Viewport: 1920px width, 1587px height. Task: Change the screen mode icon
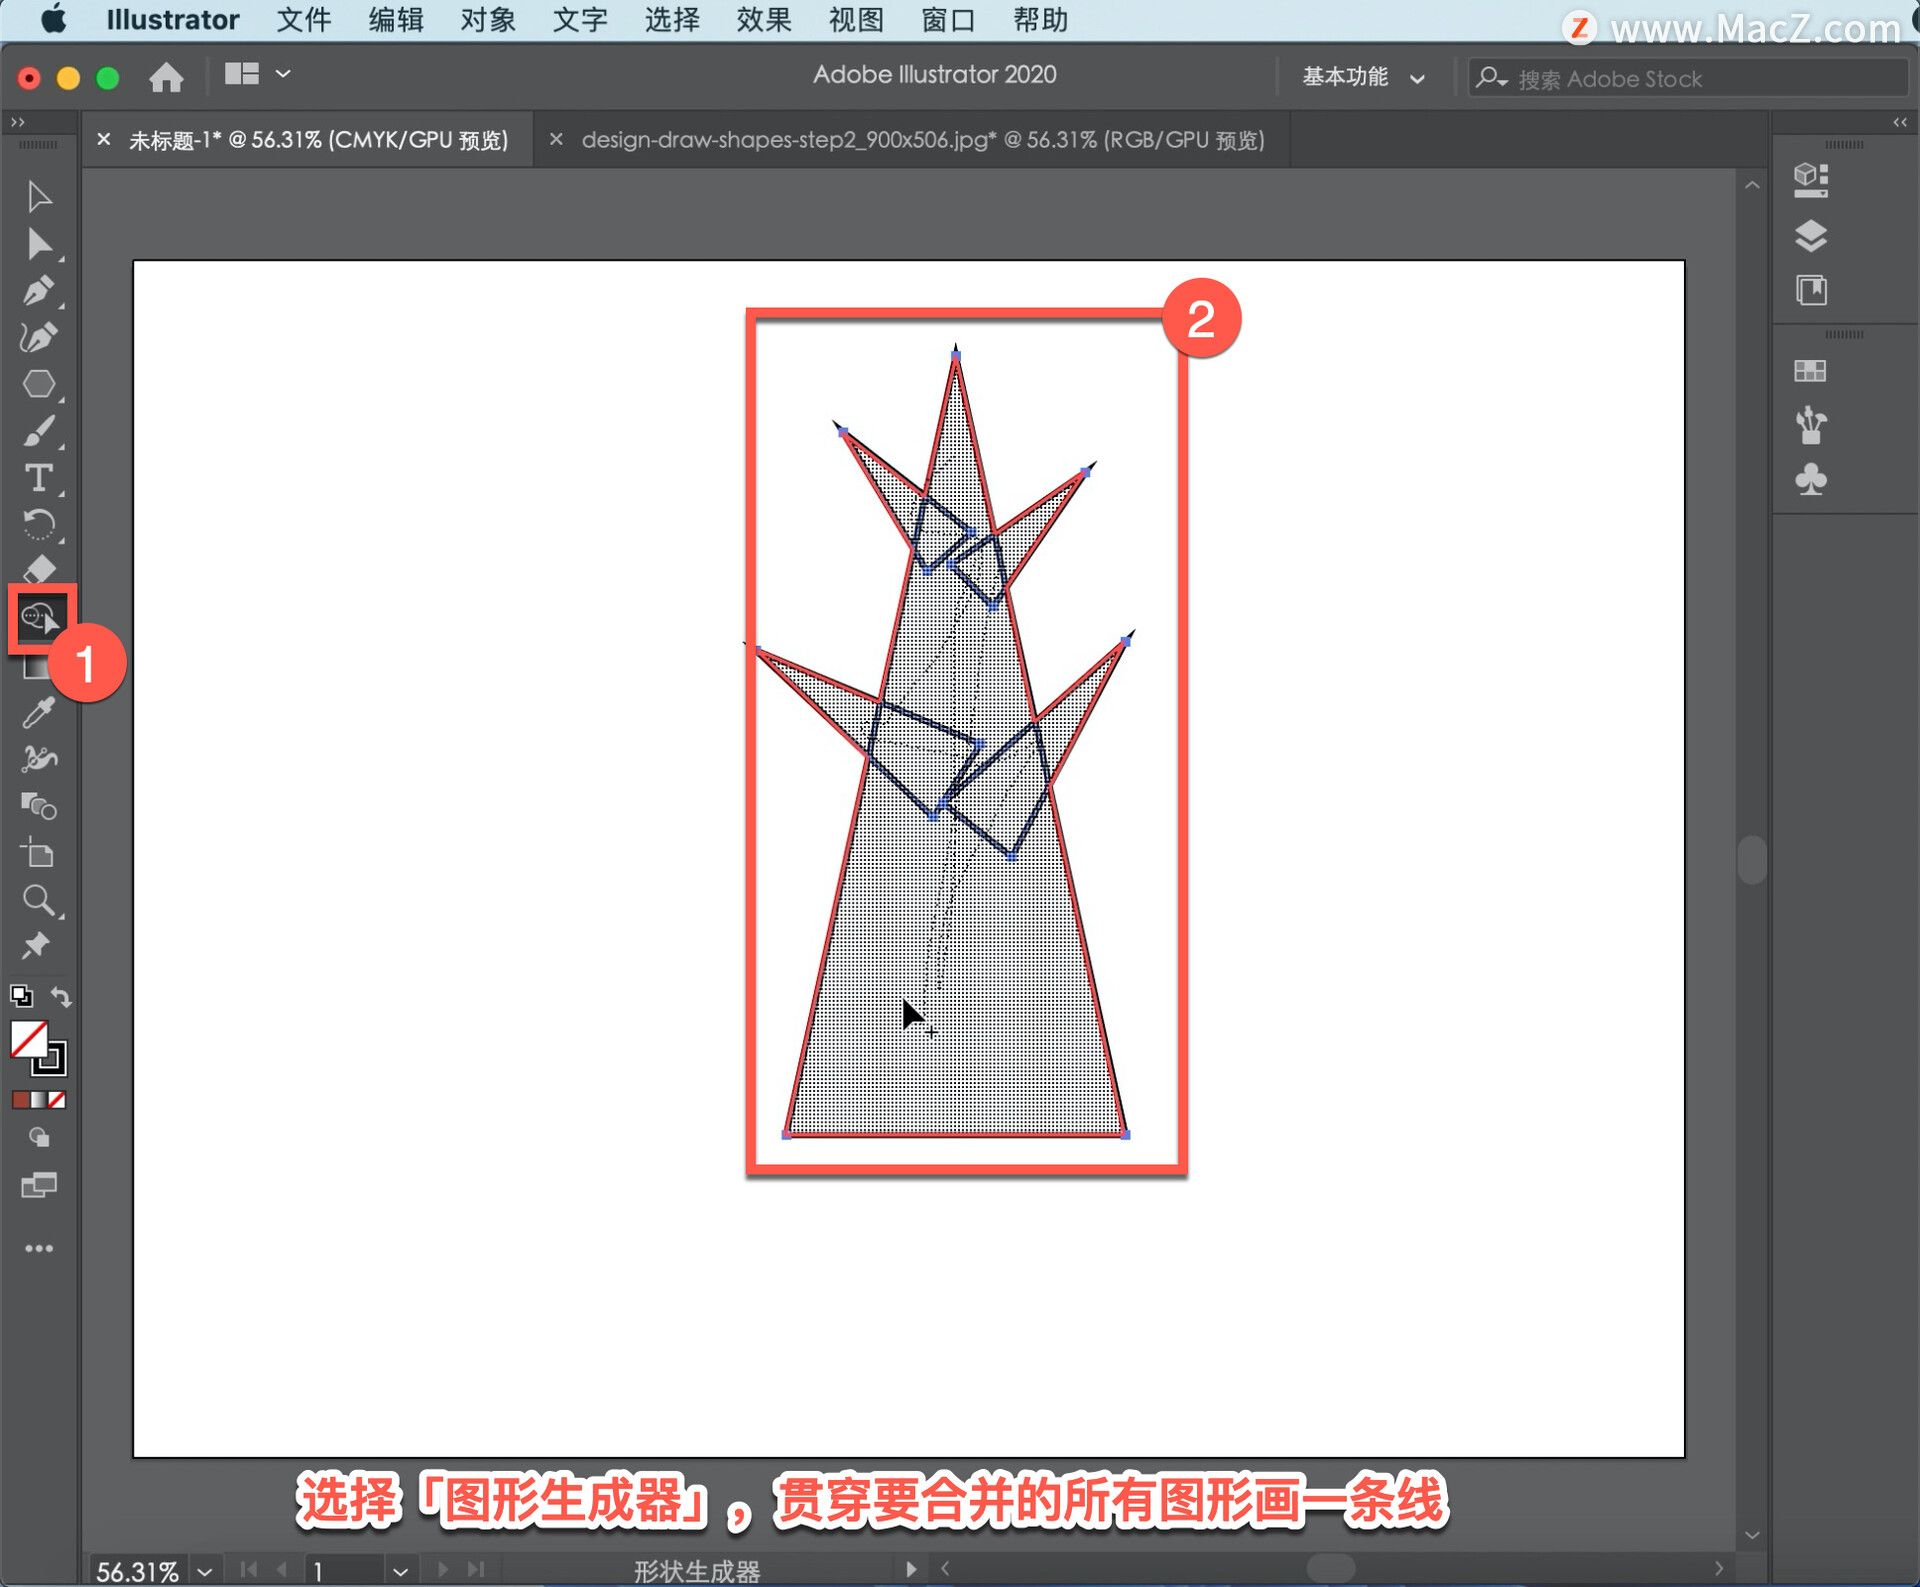(x=39, y=1186)
